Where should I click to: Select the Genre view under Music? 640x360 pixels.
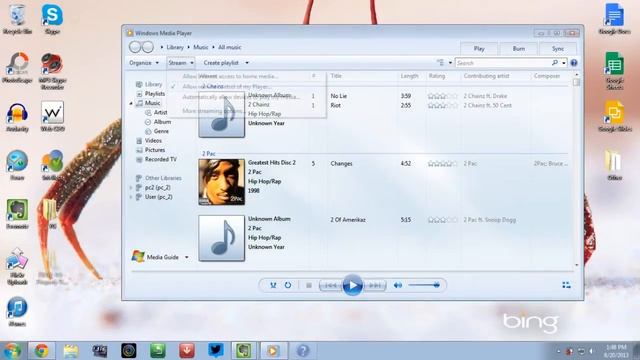[161, 131]
